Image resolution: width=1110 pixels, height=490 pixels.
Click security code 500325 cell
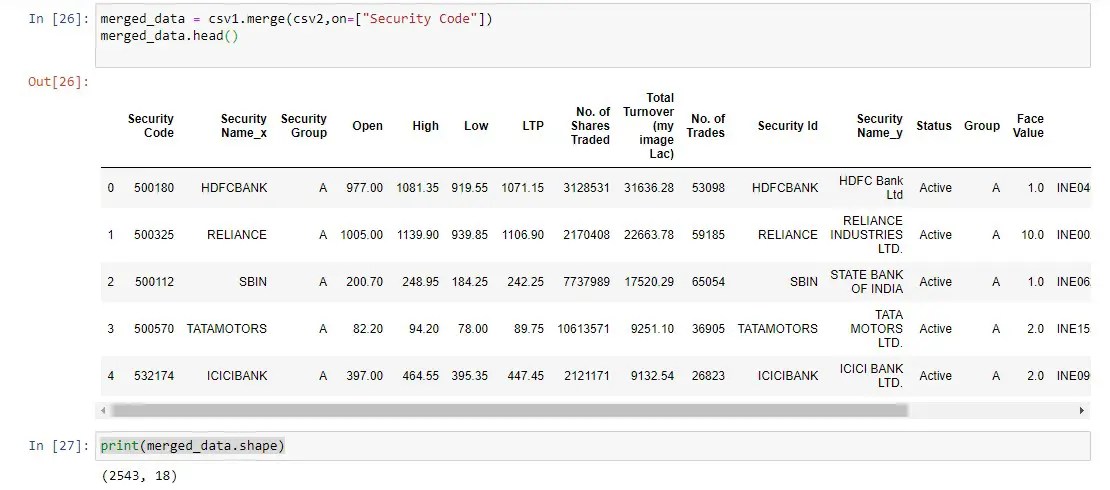(154, 234)
